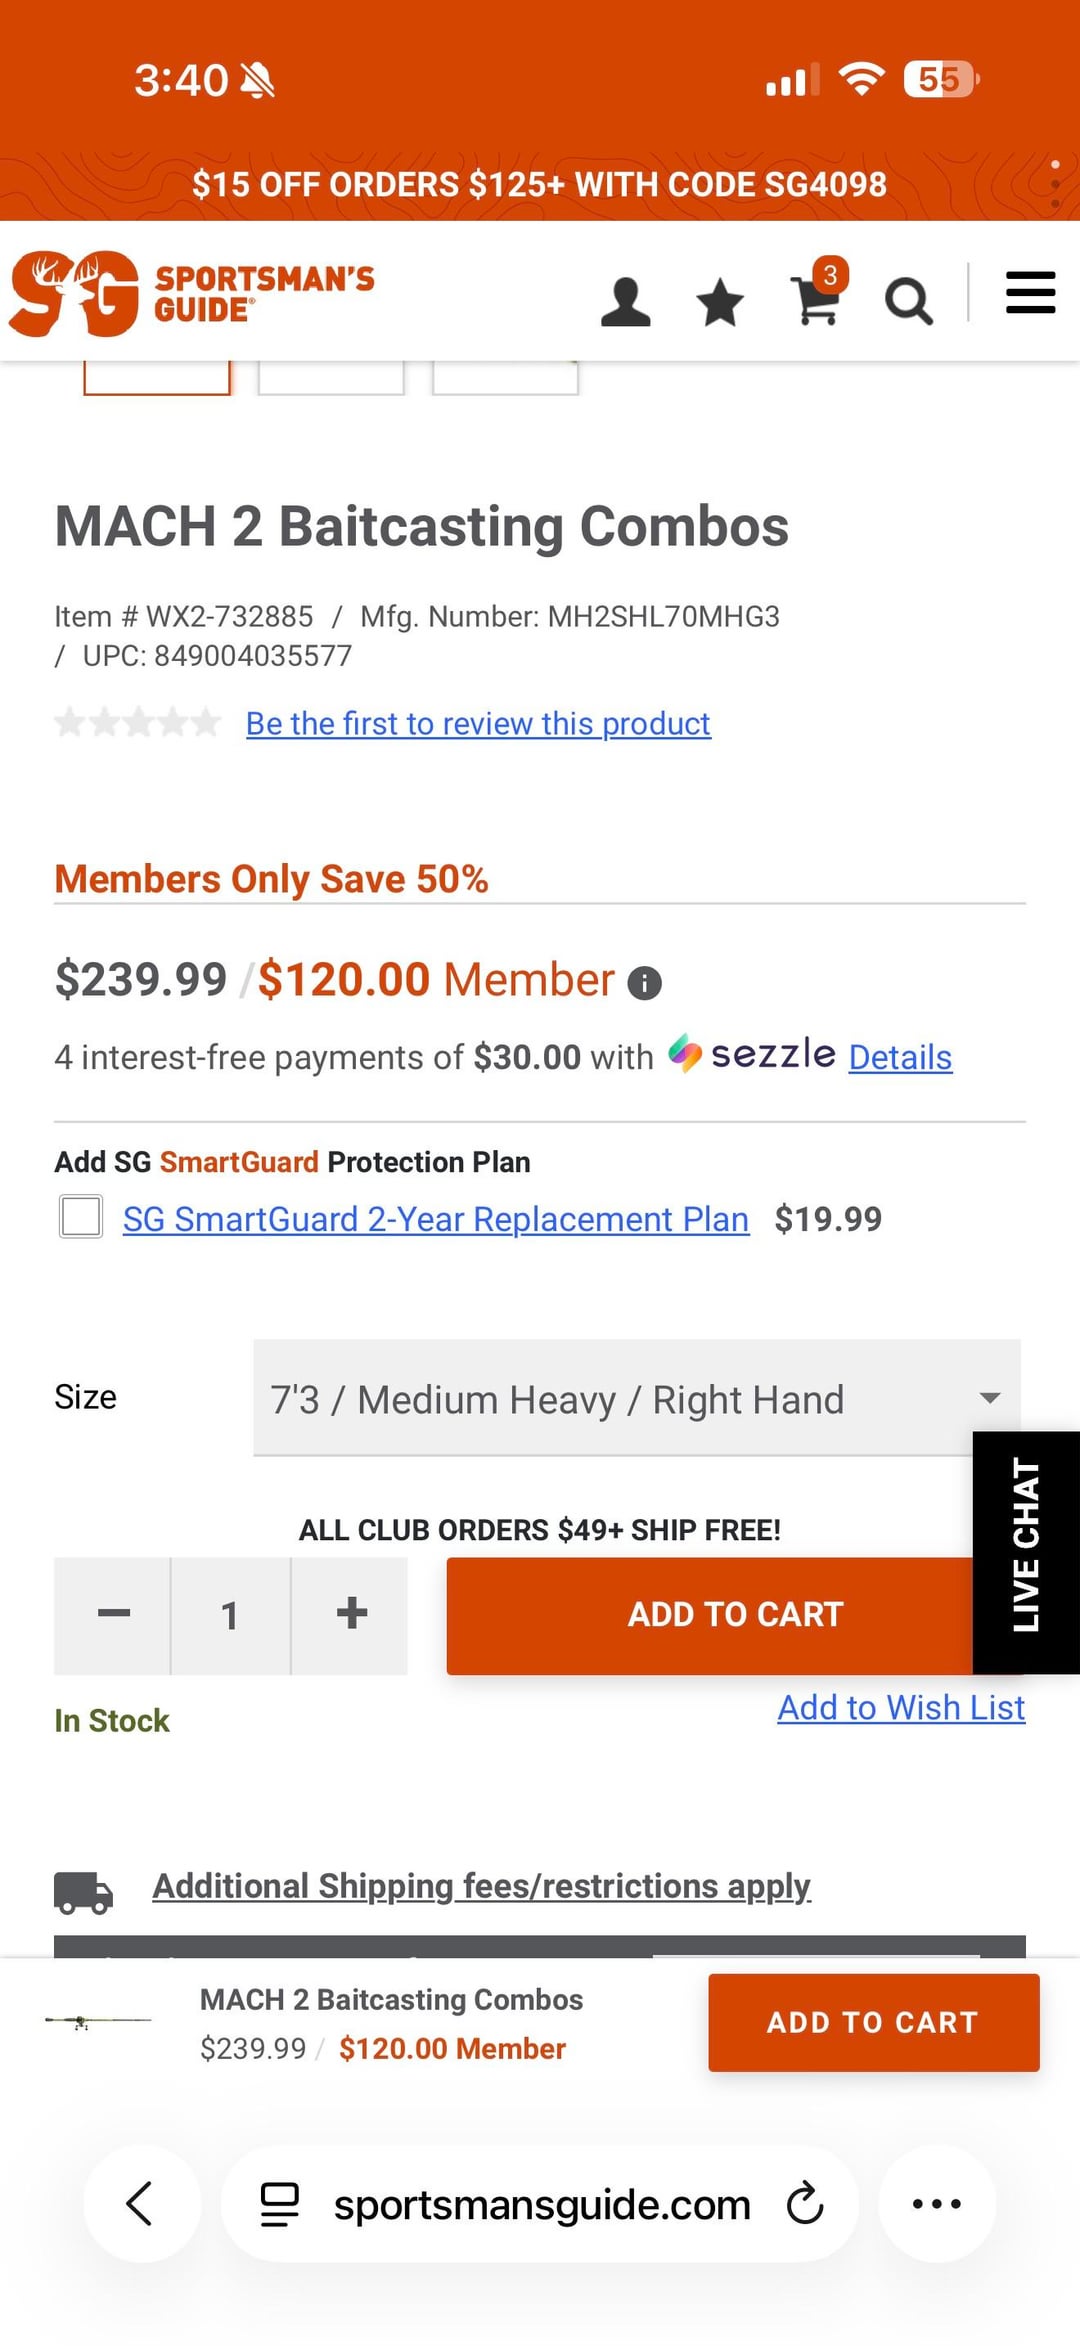Viewport: 1080px width, 2346px height.
Task: Open the LIVE CHAT side tab
Action: pyautogui.click(x=1026, y=1551)
